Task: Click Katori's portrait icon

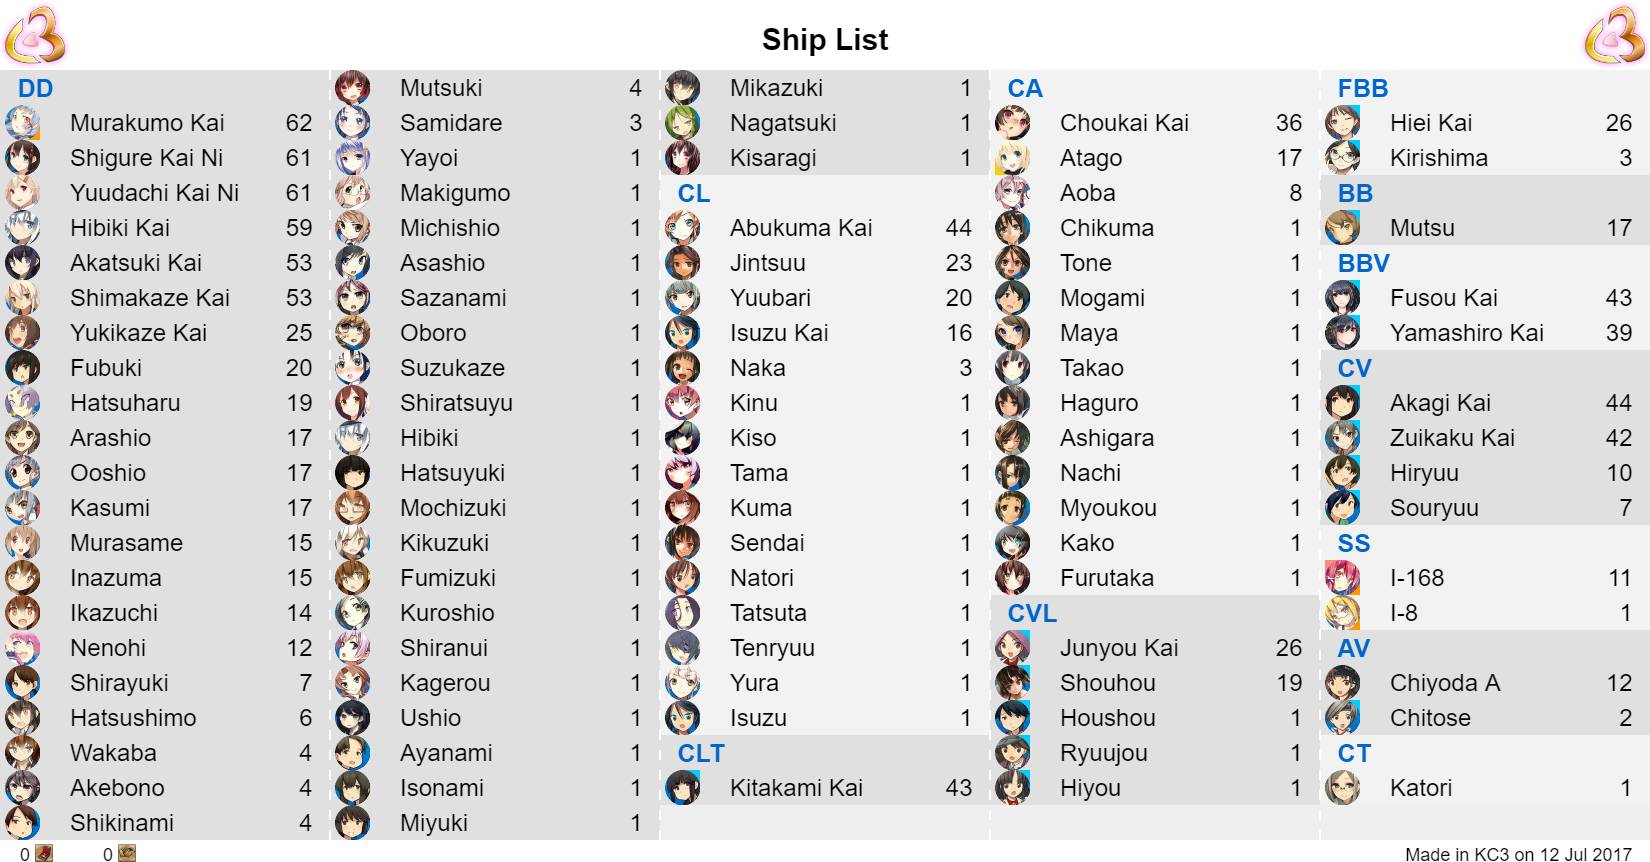Action: (x=1342, y=788)
